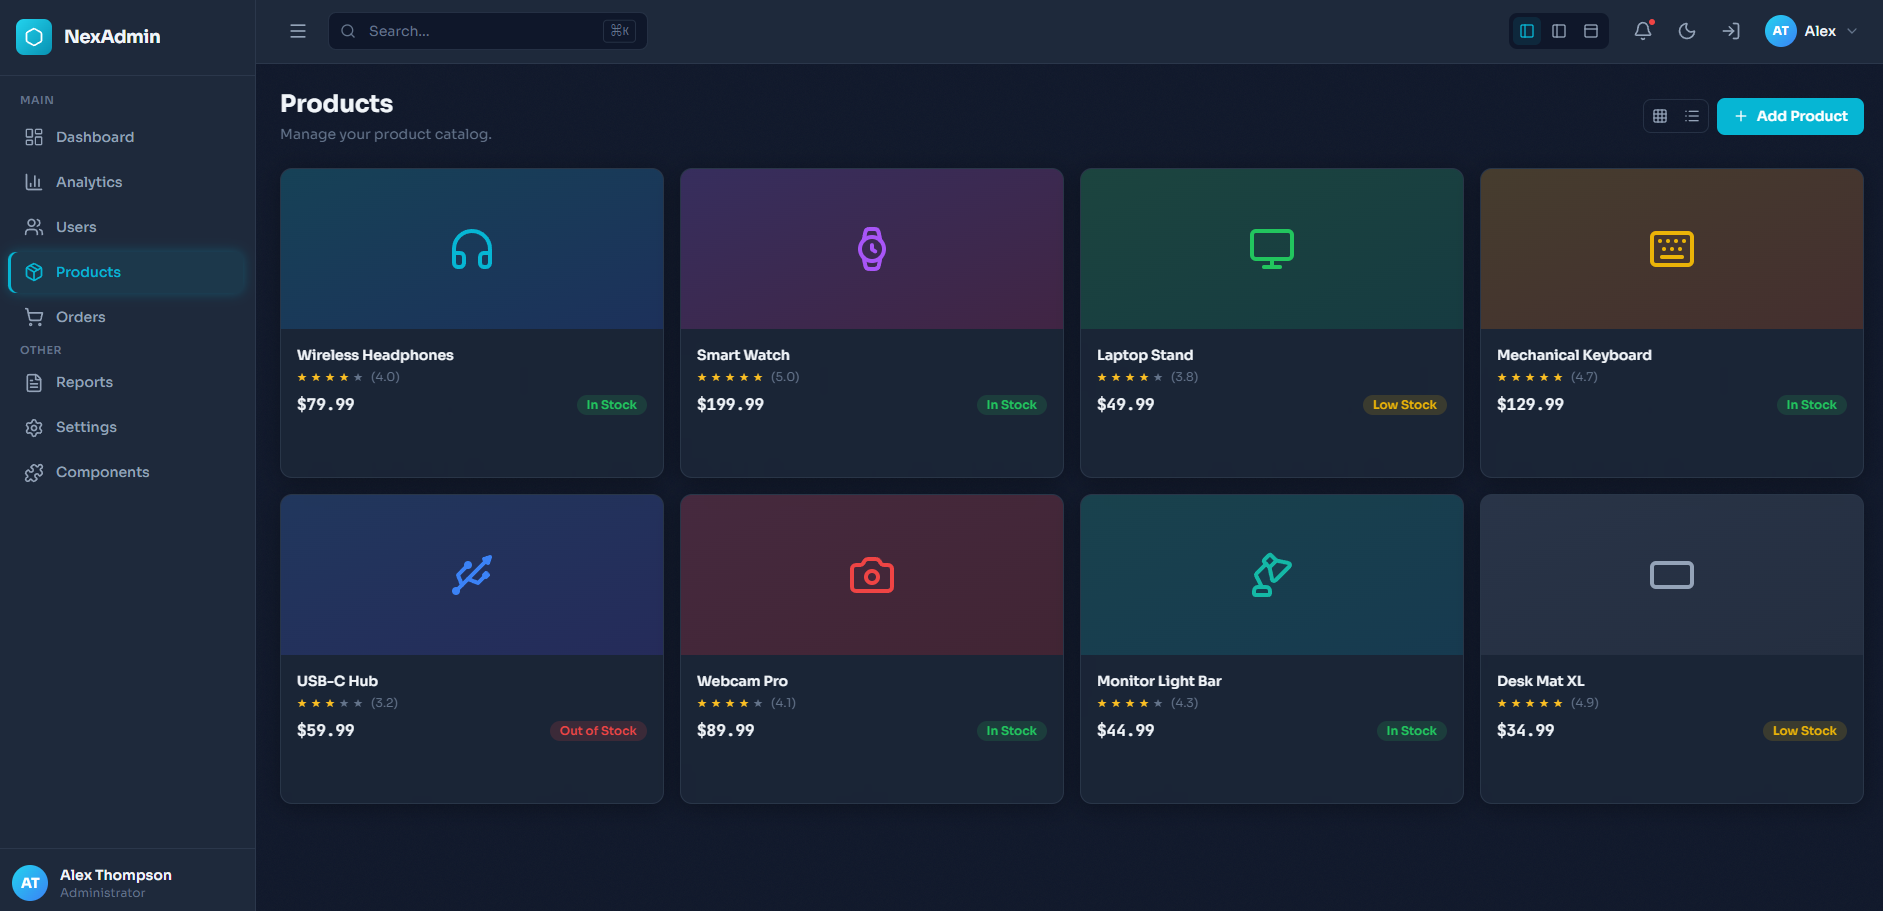
Task: Click the watch icon on Smart Watch card
Action: 871,249
